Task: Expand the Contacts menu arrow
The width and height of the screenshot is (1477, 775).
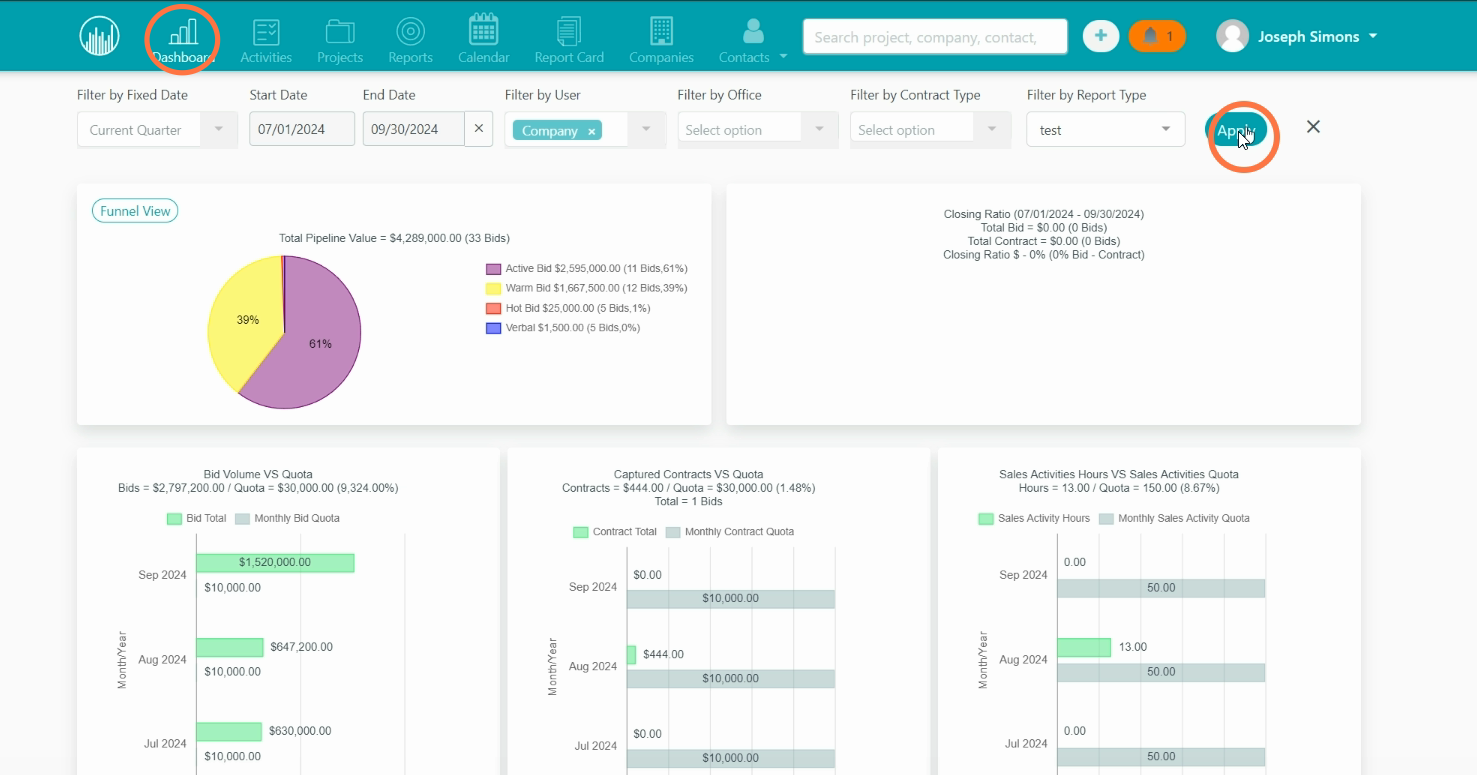Action: [783, 57]
